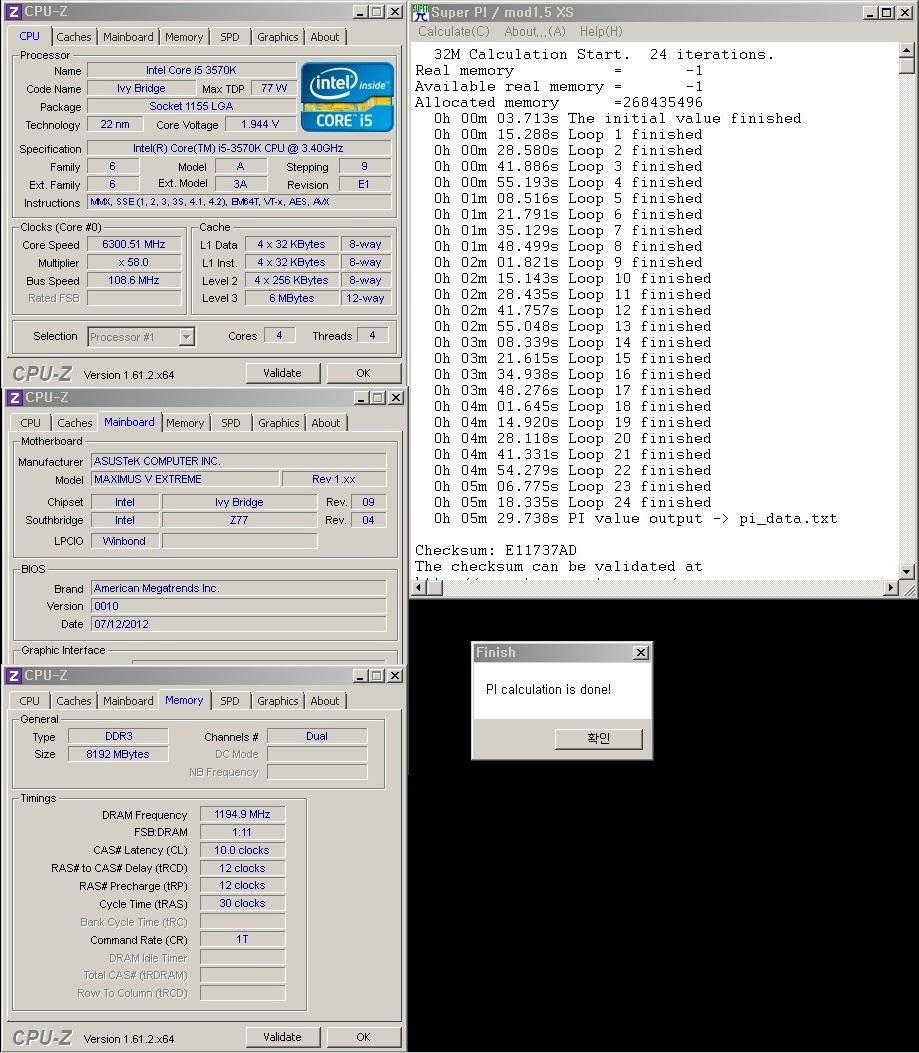This screenshot has width=919, height=1053.
Task: Click the Core Speed value 6300.51 MHz
Action: pyautogui.click(x=134, y=244)
